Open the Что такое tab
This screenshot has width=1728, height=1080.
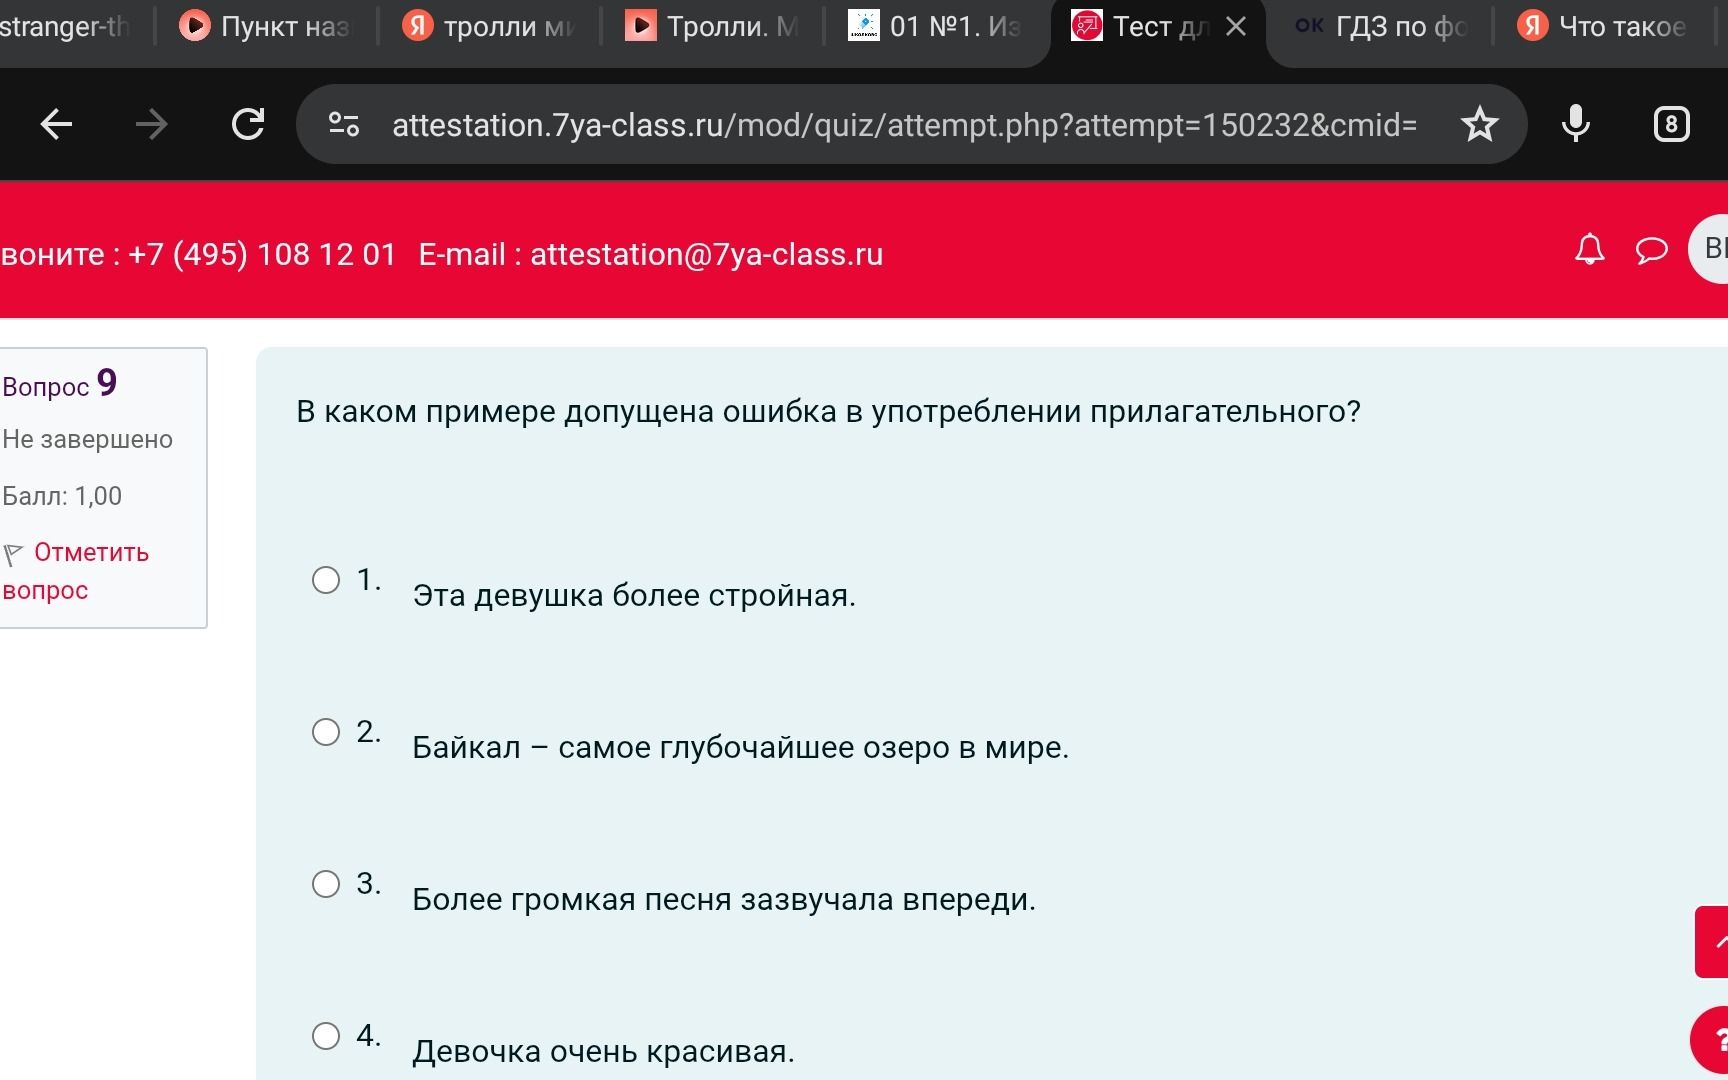[x=1602, y=26]
